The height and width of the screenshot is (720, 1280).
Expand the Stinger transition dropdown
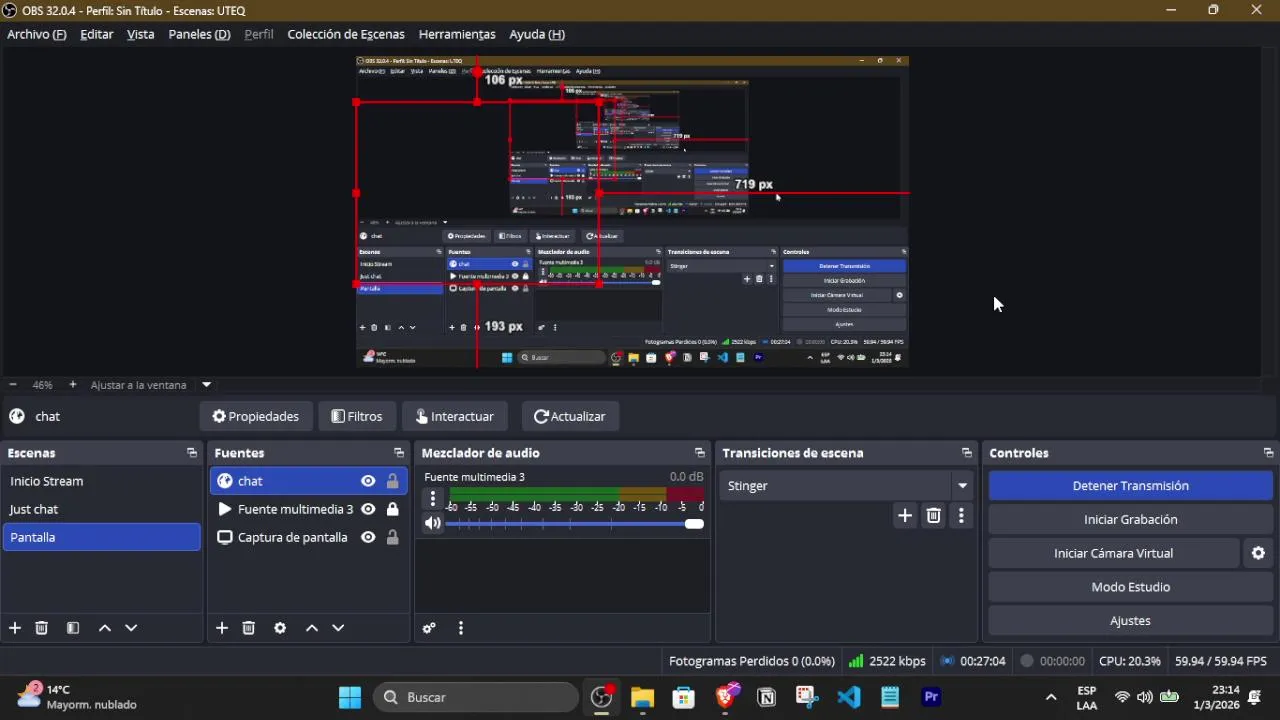[962, 486]
